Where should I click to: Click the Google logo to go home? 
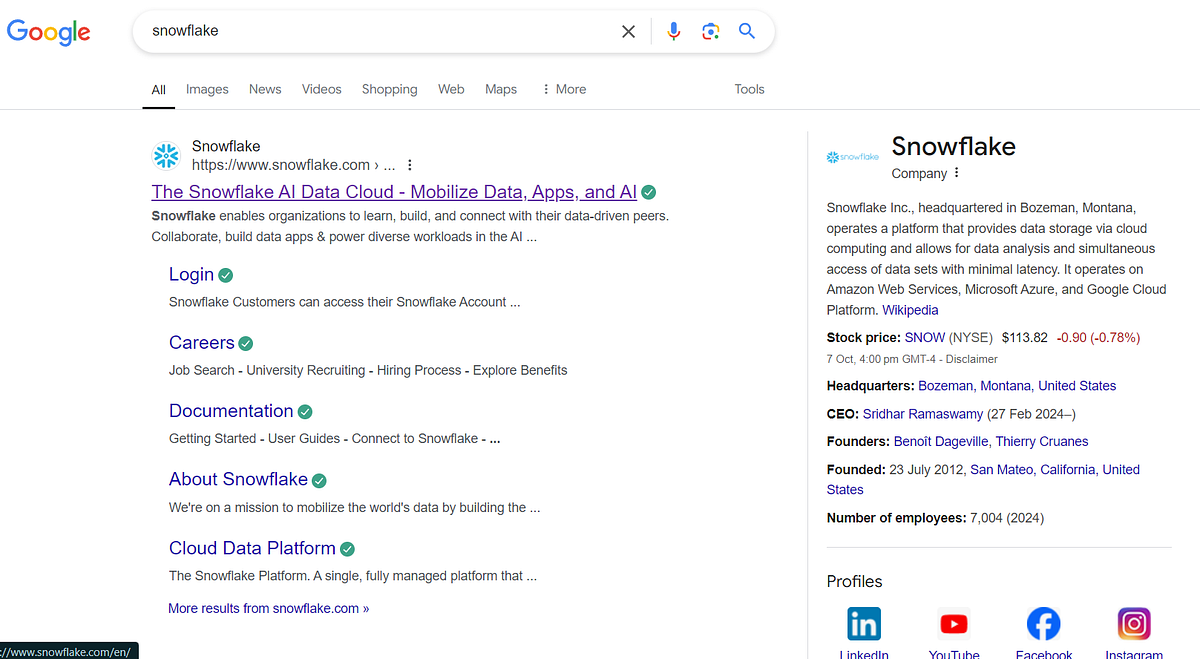(x=48, y=32)
